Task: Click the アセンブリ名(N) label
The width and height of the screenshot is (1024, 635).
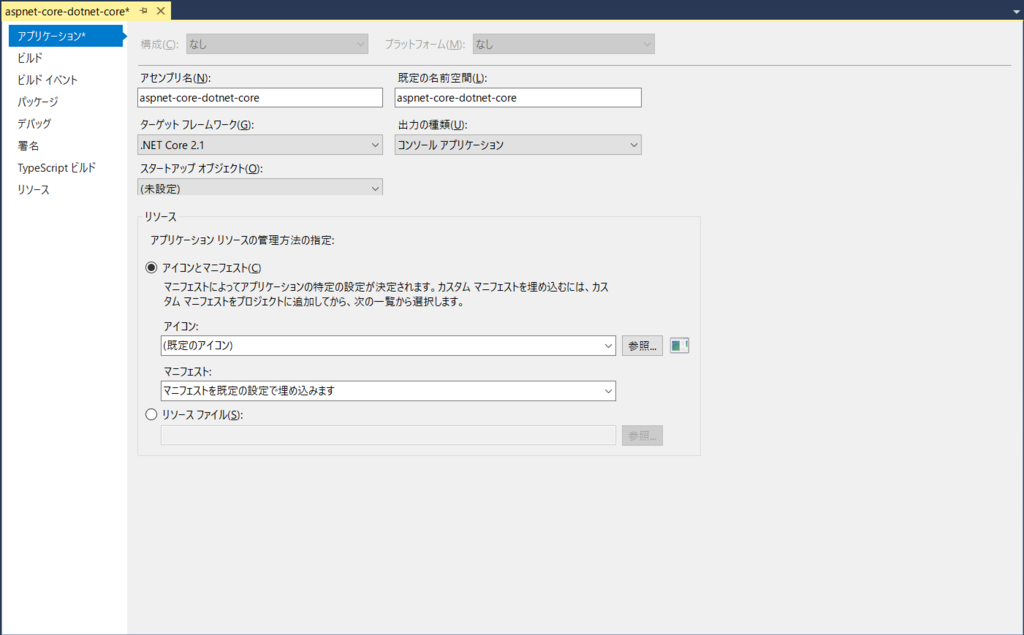Action: (176, 78)
